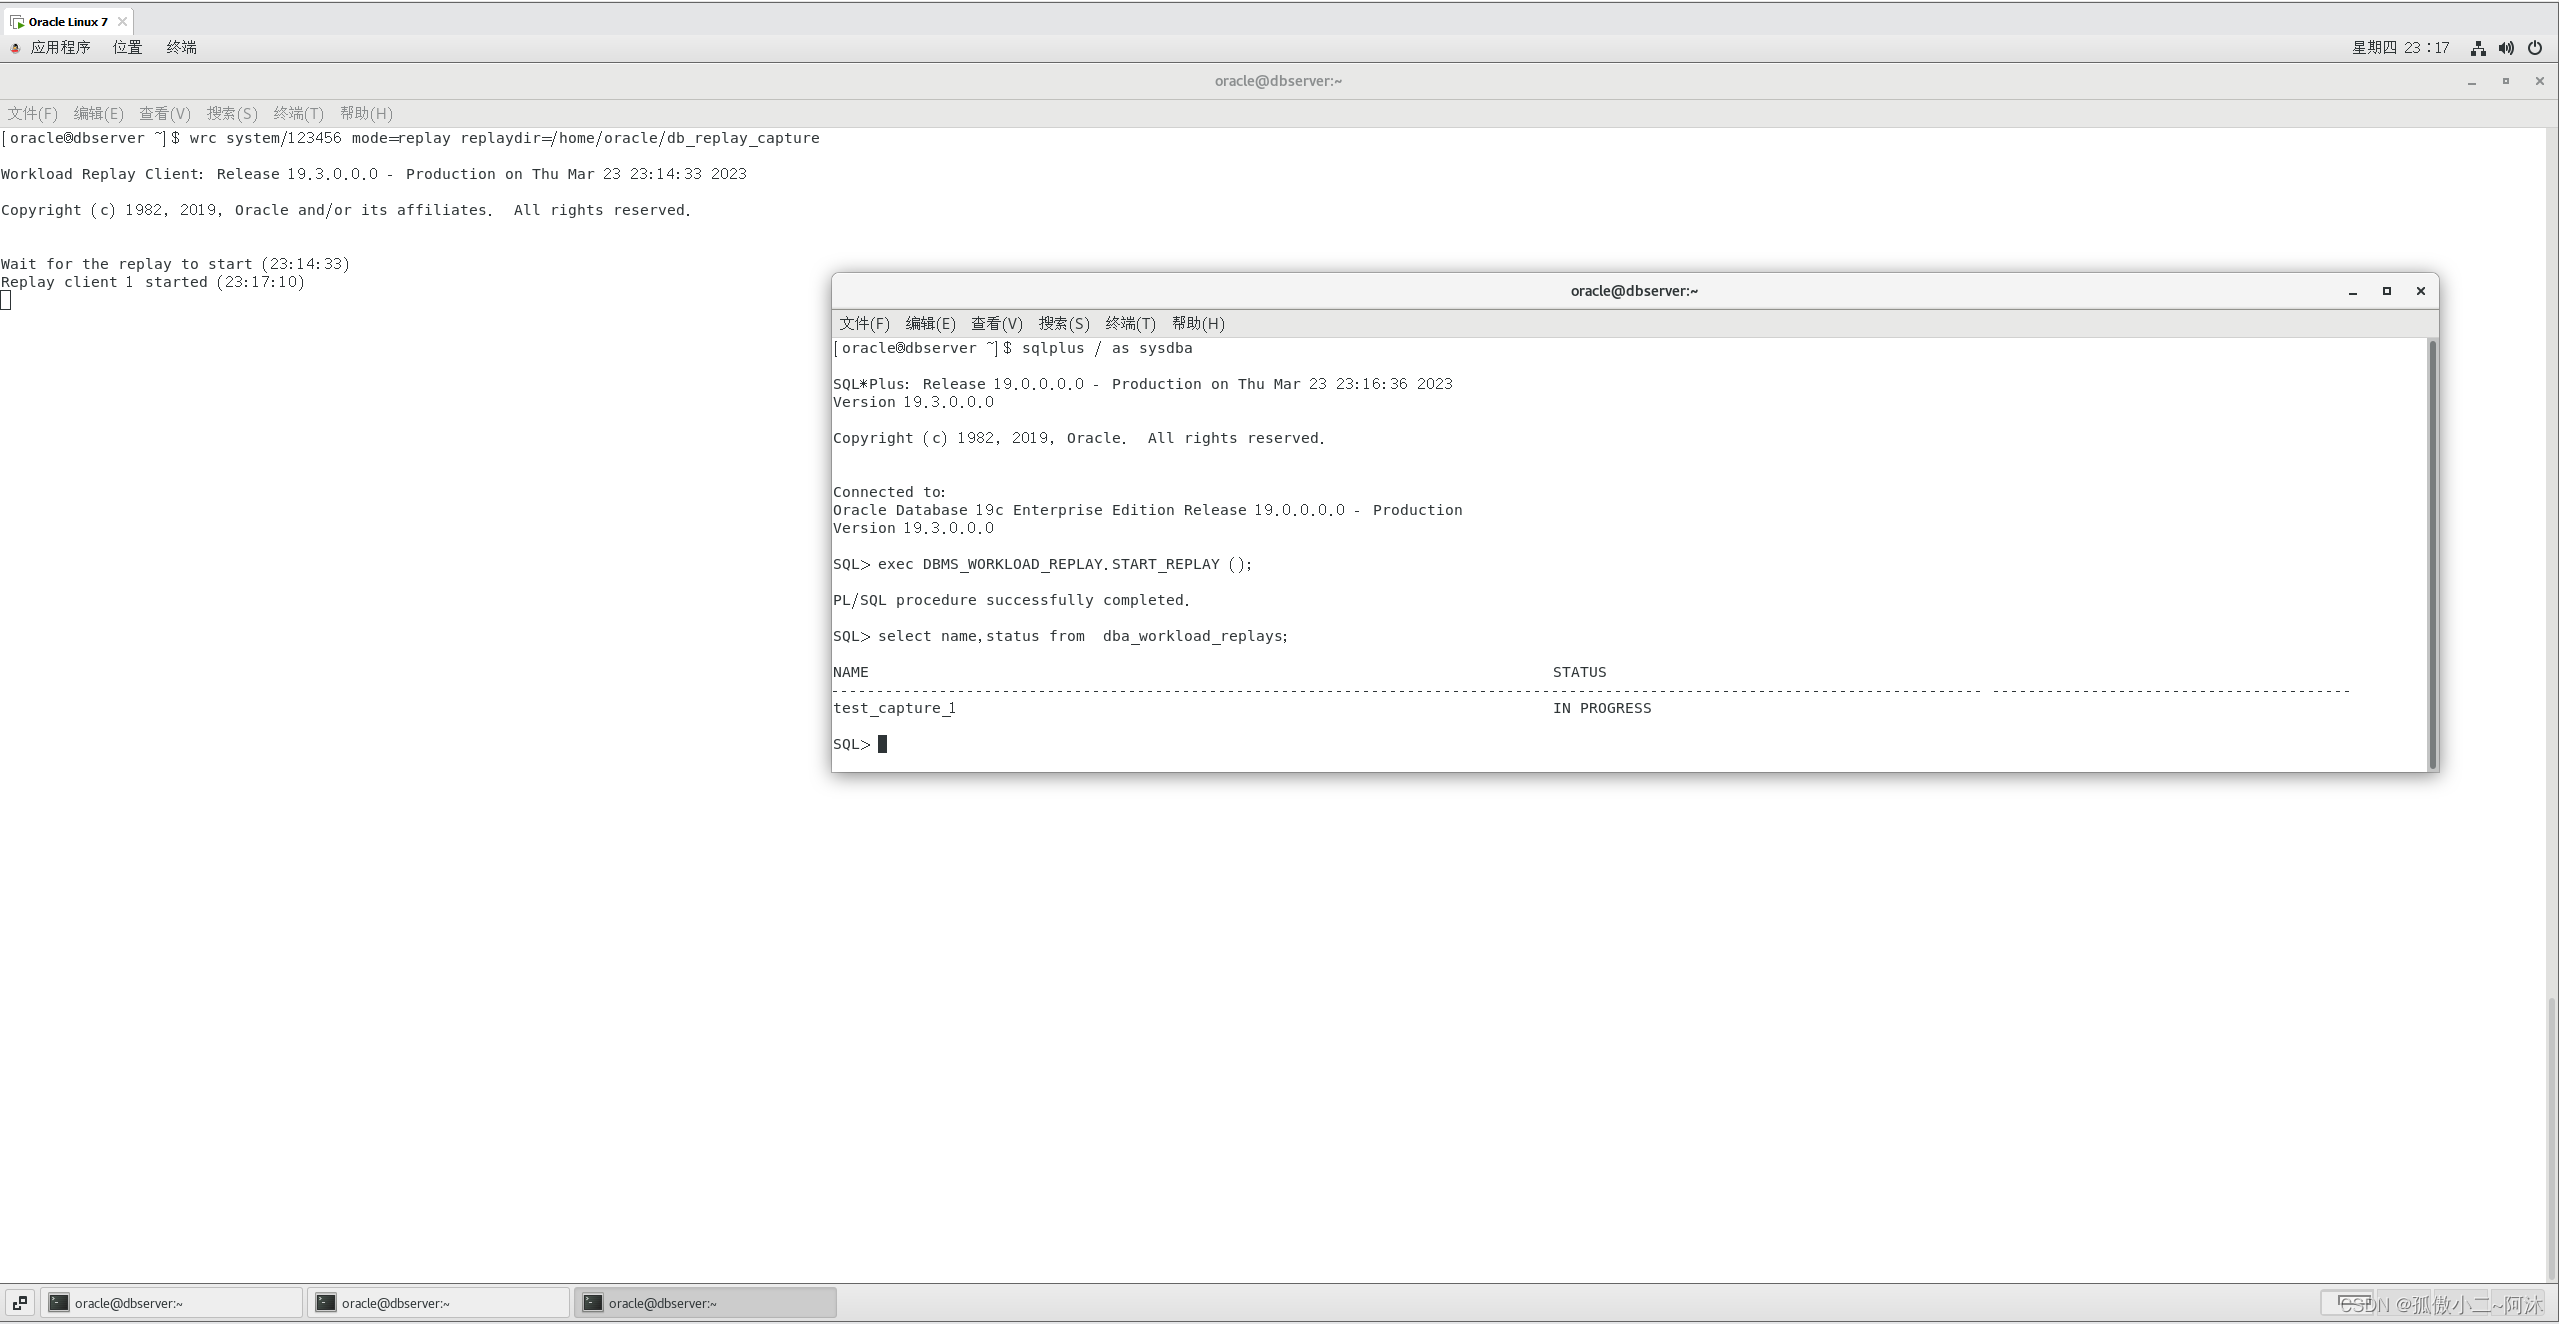Viewport: 2559px width, 1324px height.
Task: Click the select name,status query line
Action: point(1061,636)
